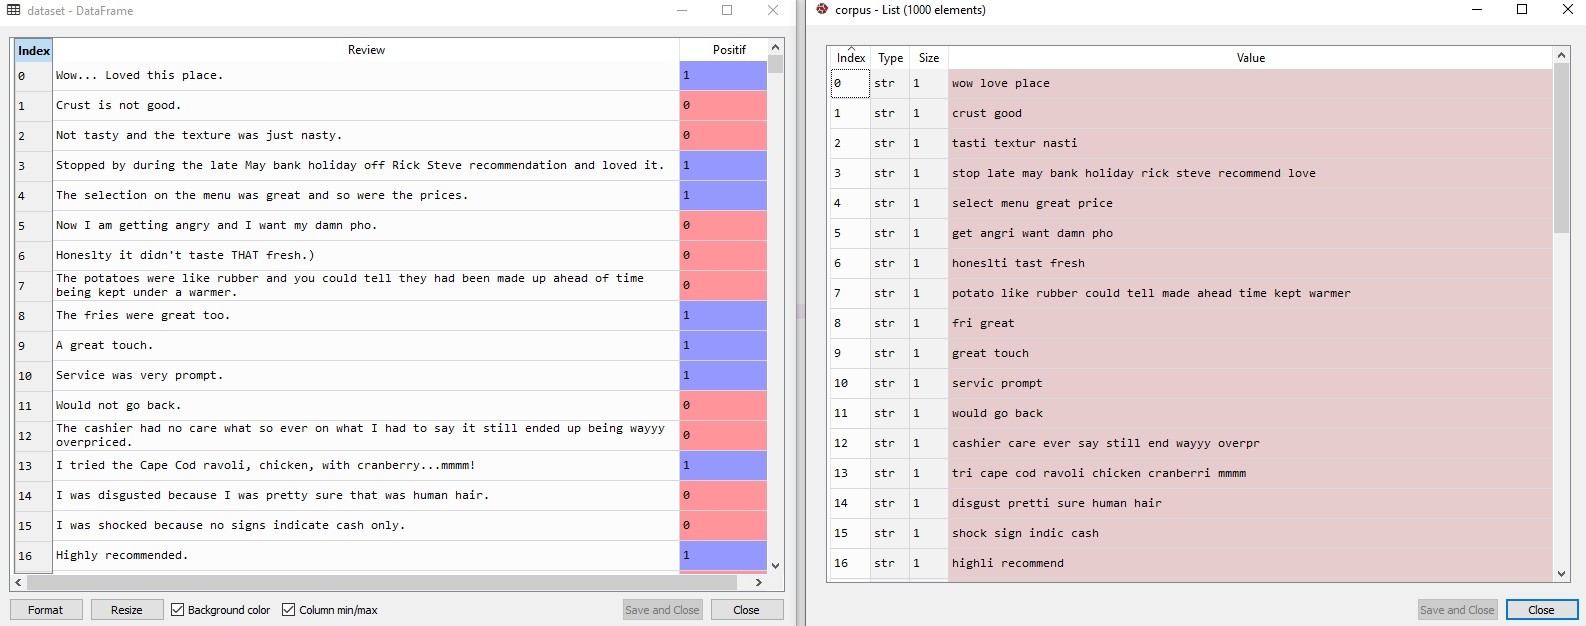1586x626 pixels.
Task: Click the Size column header in corpus
Action: click(x=929, y=58)
